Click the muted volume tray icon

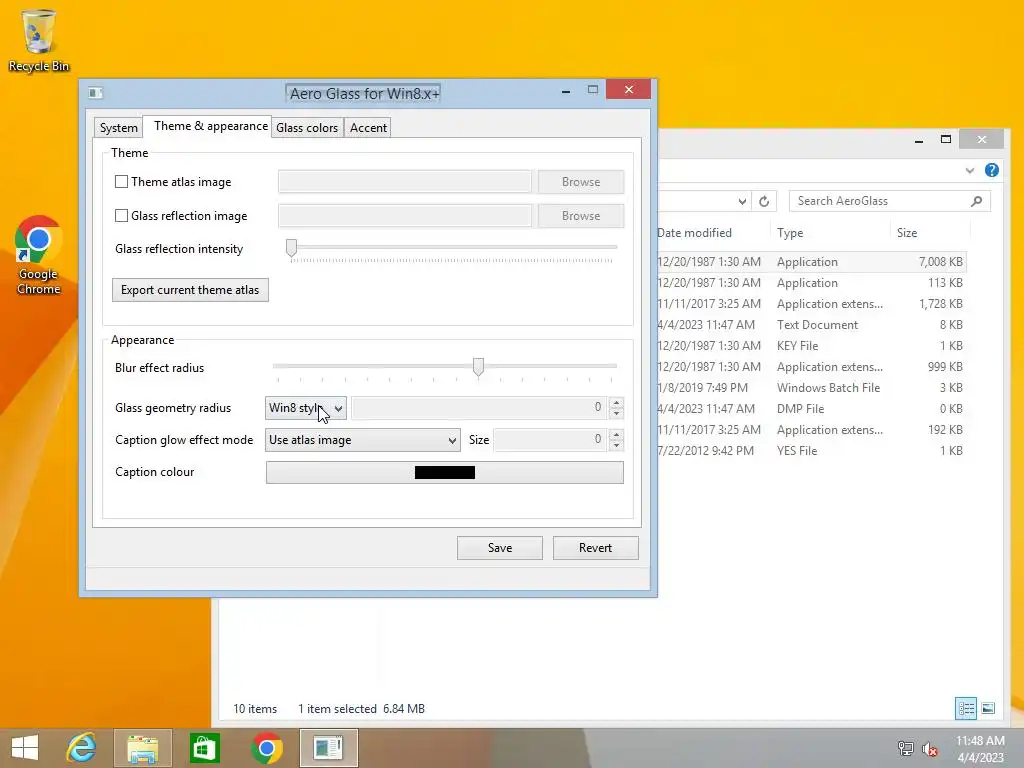[x=929, y=749]
